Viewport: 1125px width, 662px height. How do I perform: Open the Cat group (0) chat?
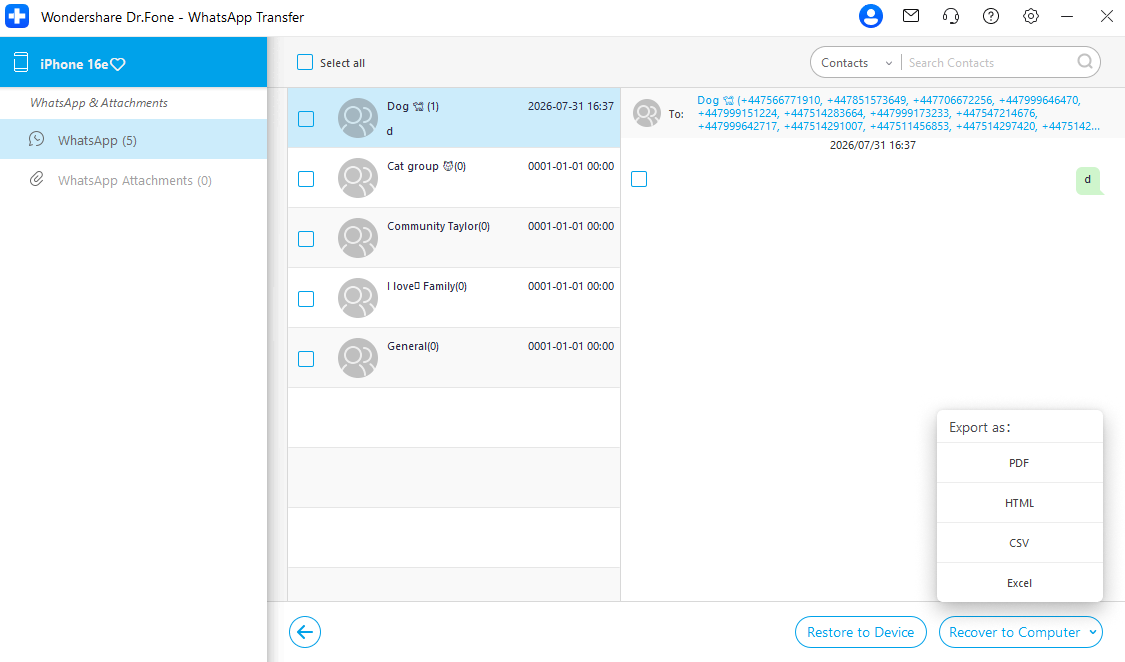click(453, 178)
